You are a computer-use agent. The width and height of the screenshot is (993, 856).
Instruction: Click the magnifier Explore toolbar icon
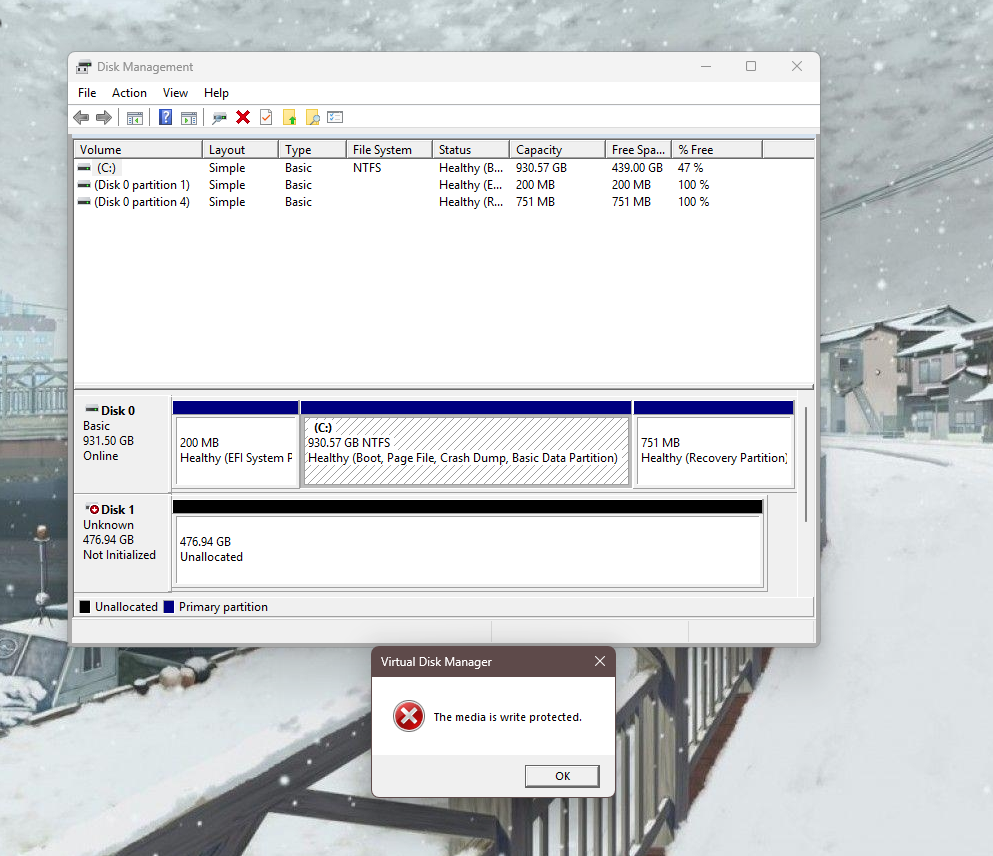pos(312,118)
